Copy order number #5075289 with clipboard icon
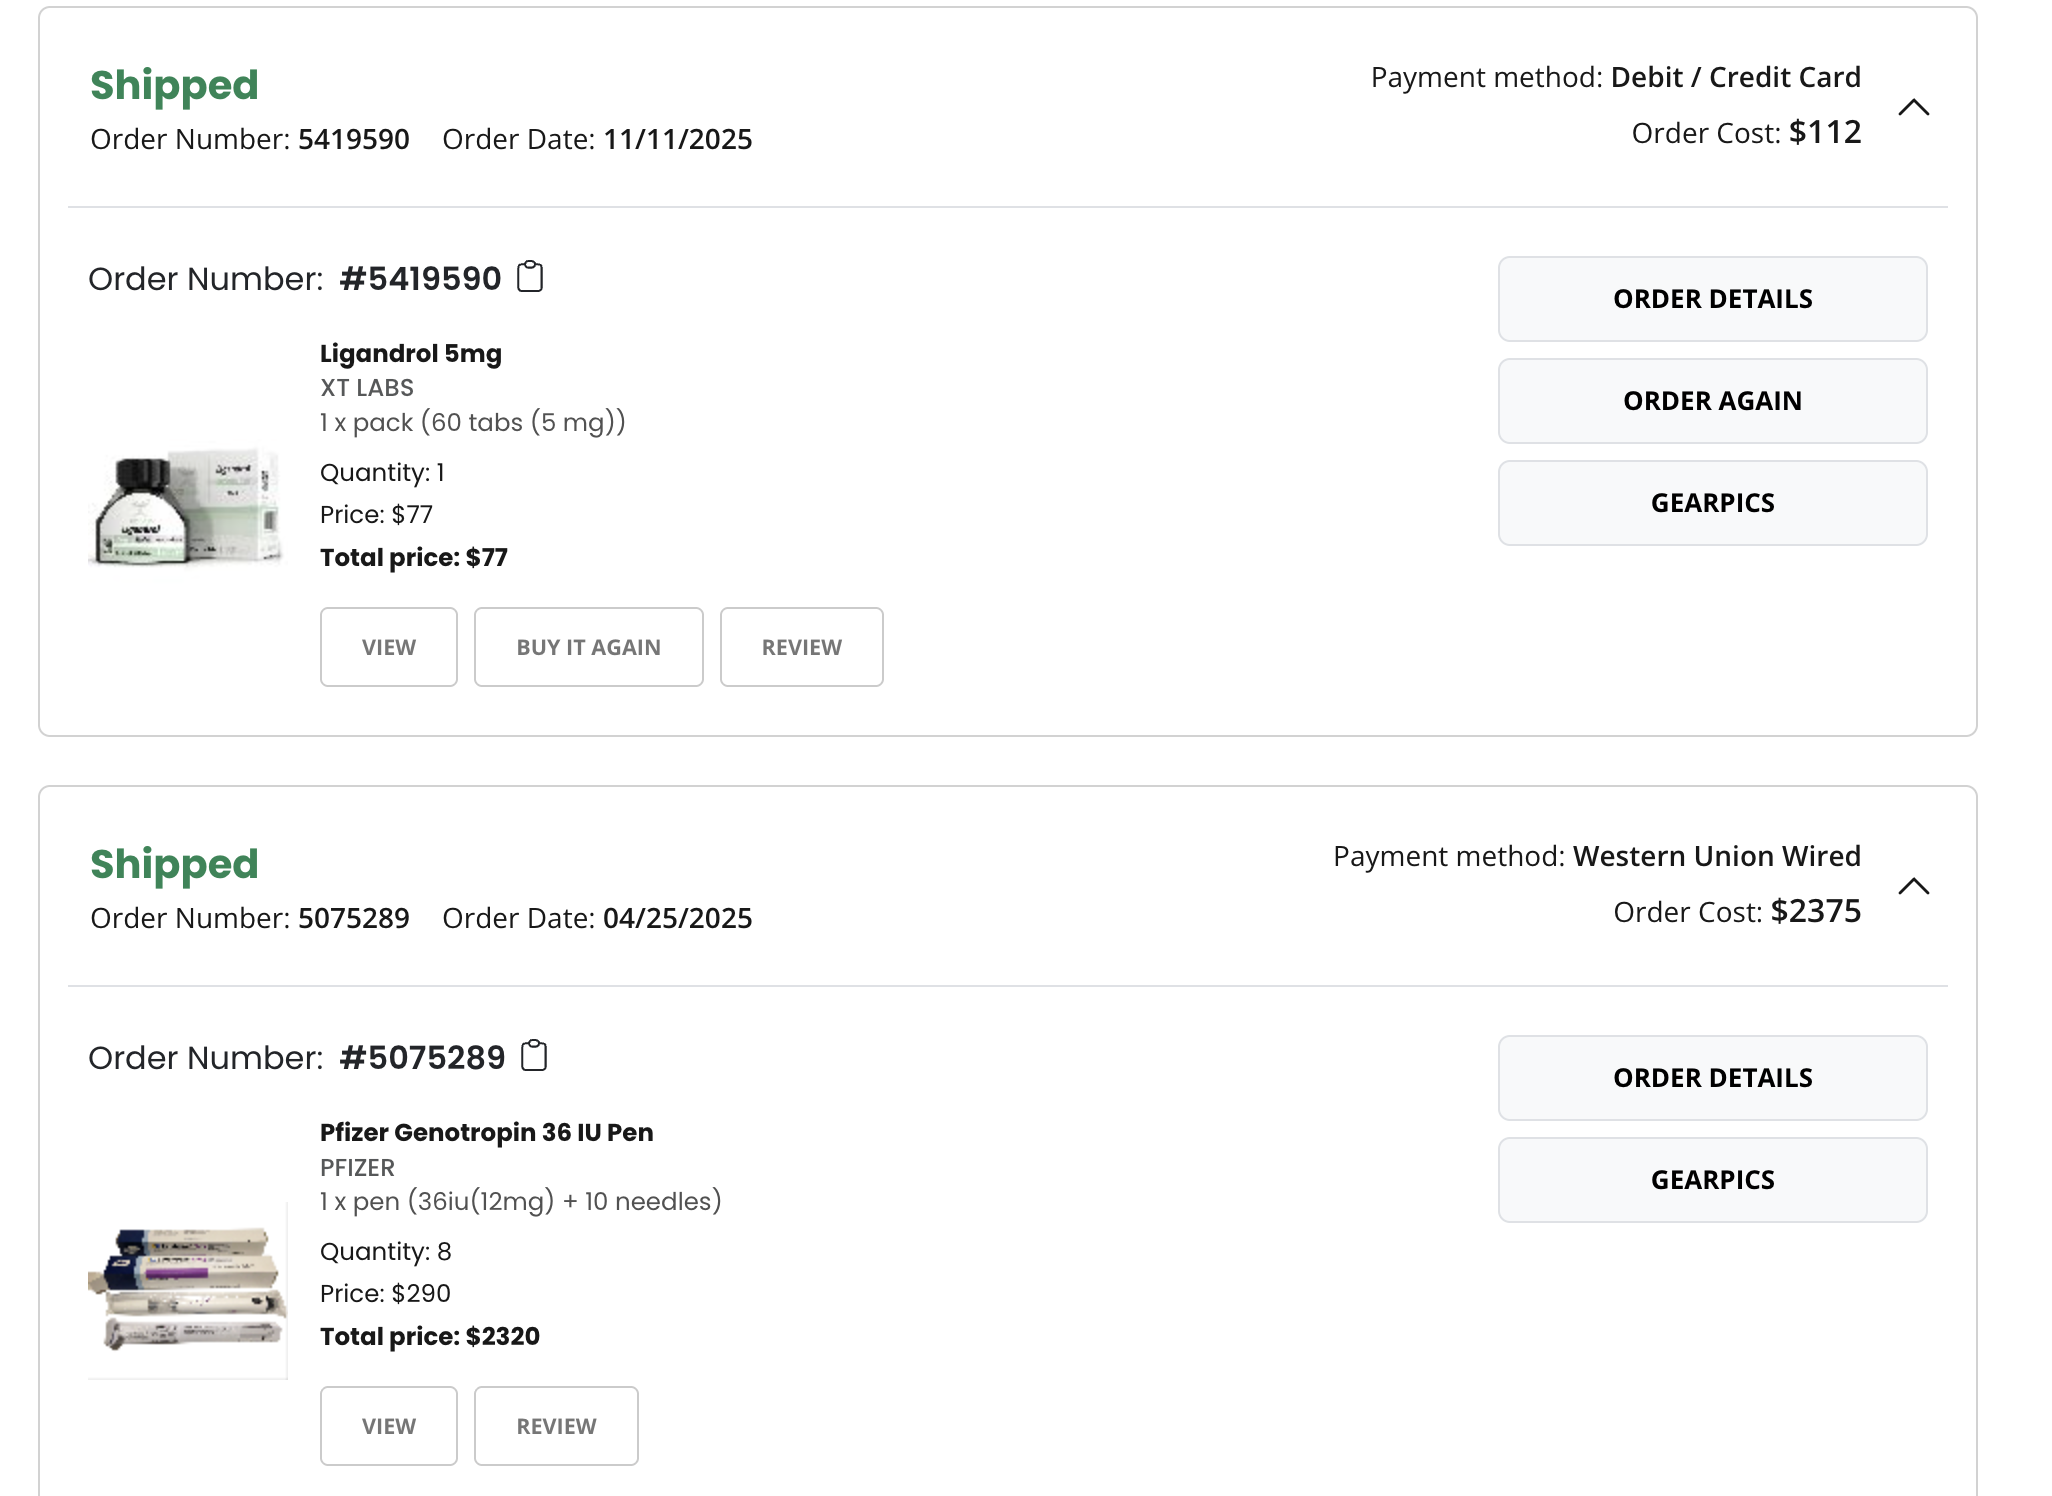 [x=534, y=1056]
